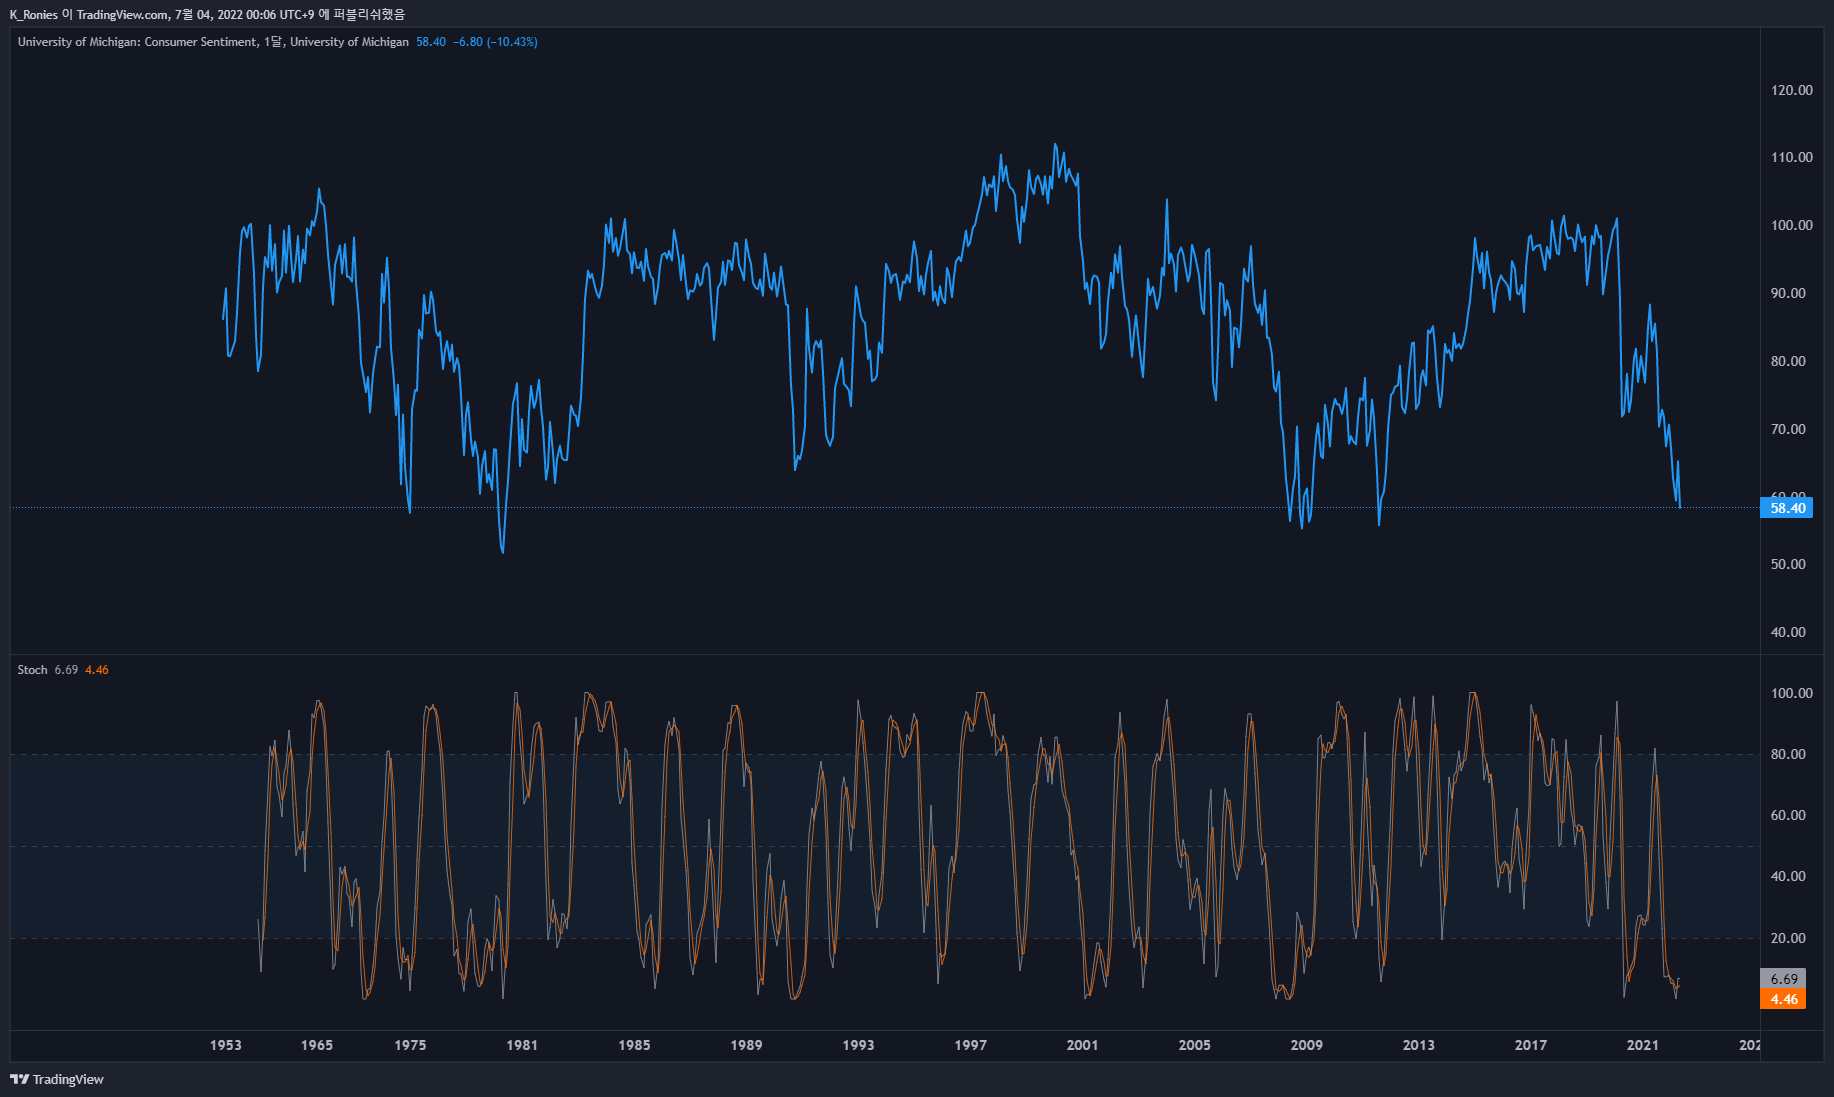
Task: Click the 1981 label on the time axis
Action: 522,1045
